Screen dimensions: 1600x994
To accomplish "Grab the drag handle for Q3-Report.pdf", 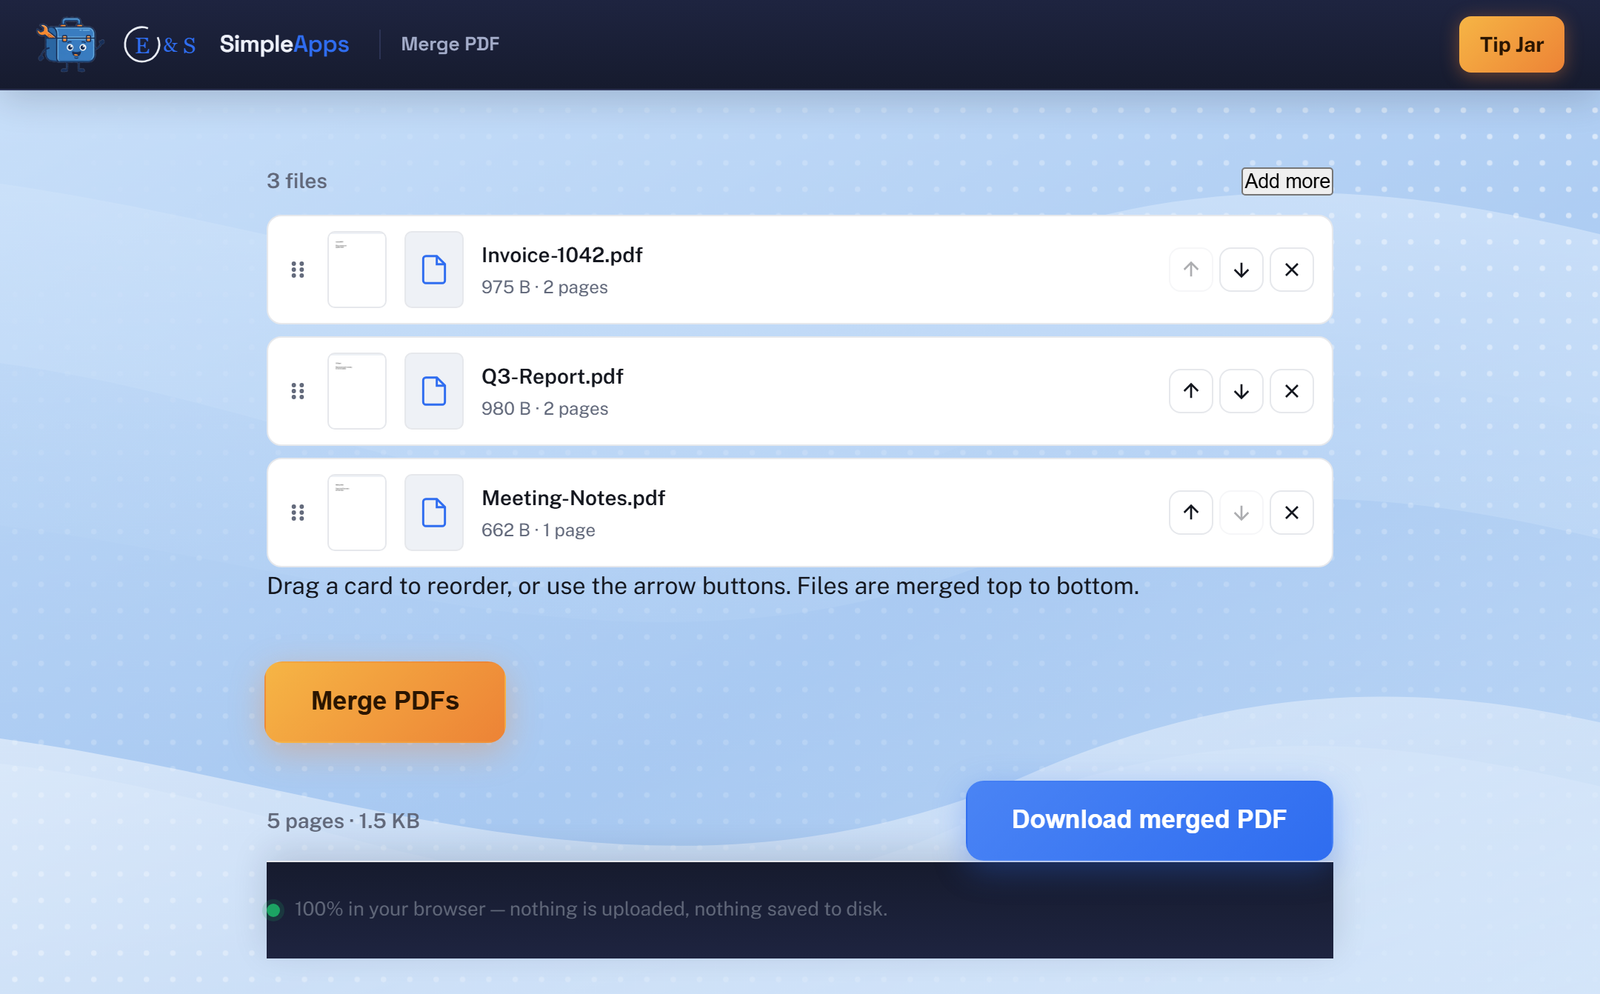I will click(298, 391).
